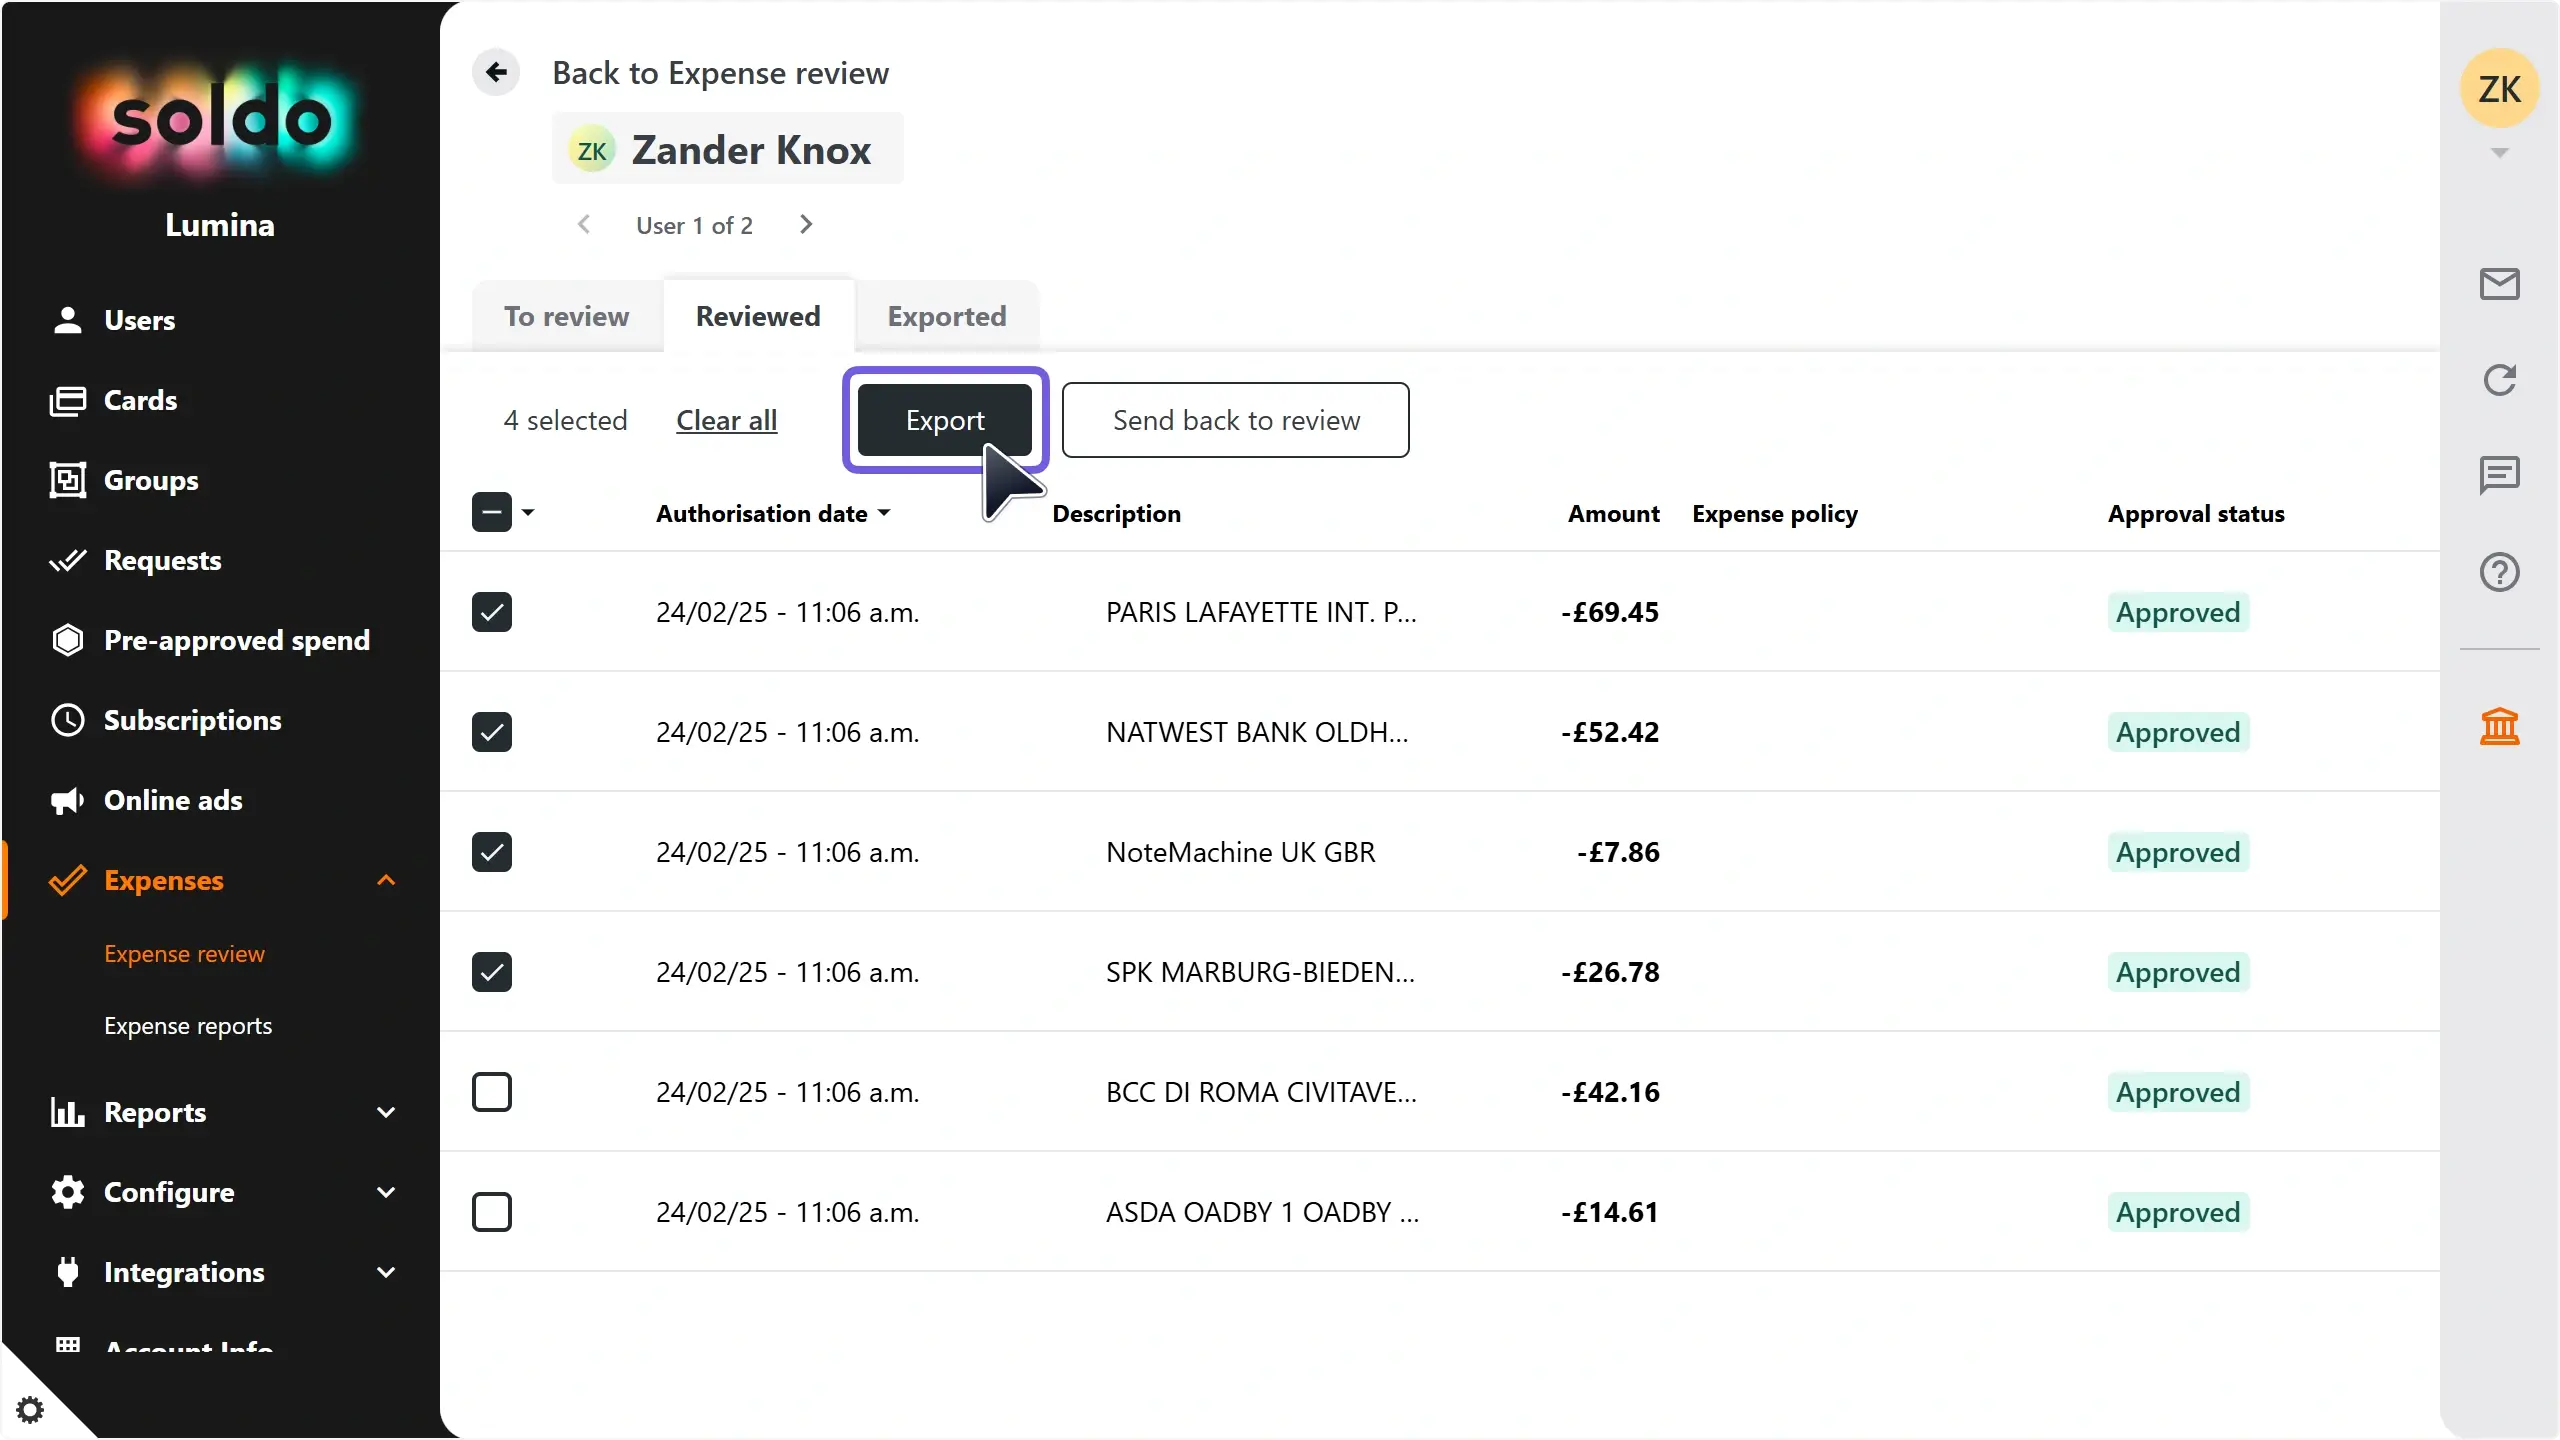Open the select-all checkbox dropdown arrow
2560x1440 pixels.
pos(529,513)
